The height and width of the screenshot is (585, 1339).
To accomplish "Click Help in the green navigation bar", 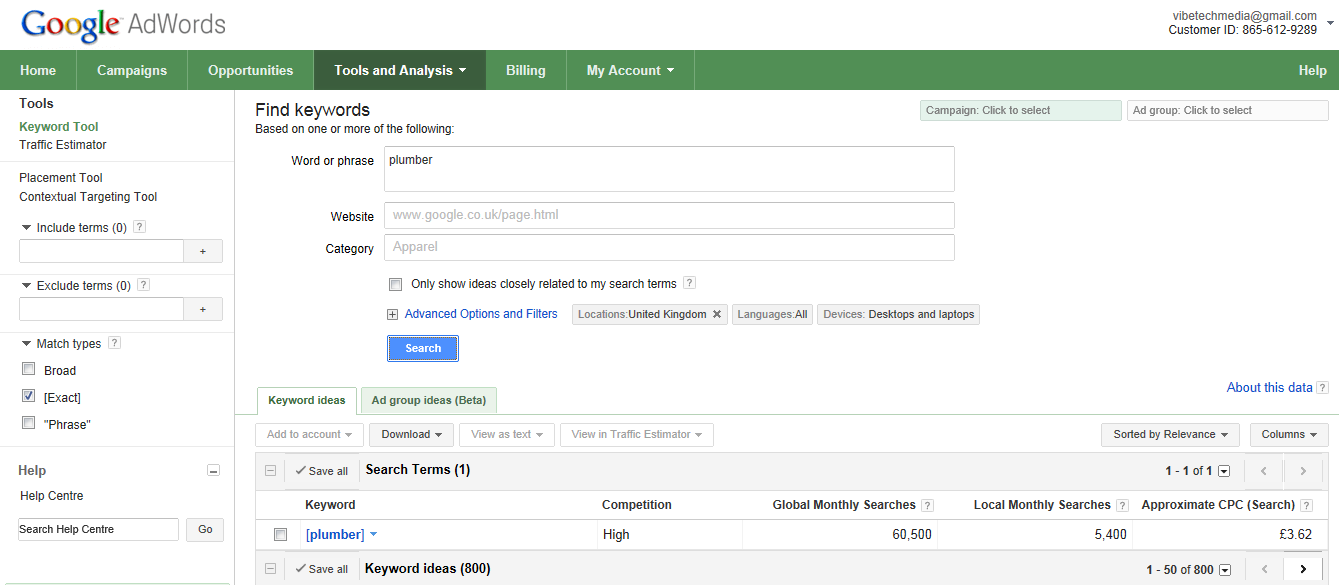I will 1312,70.
